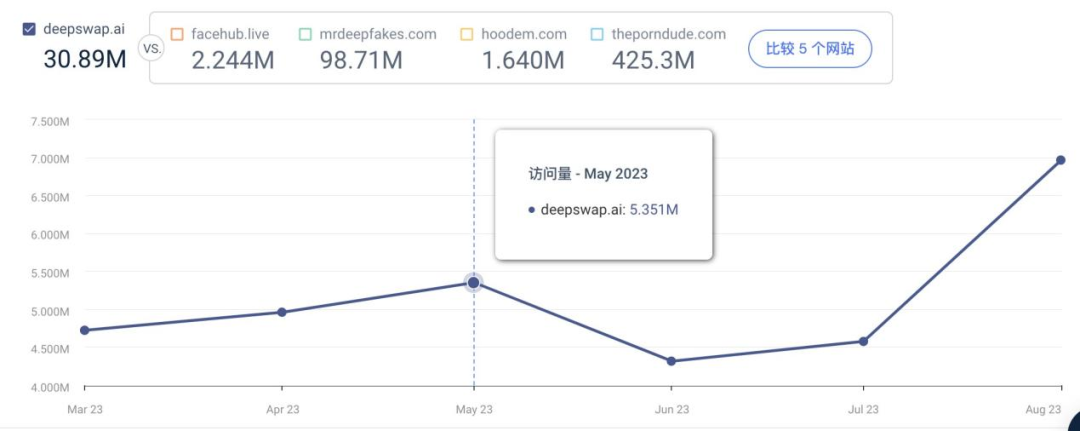The image size is (1080, 431).
Task: Click the 比较 5 个网站 button
Action: tap(810, 48)
